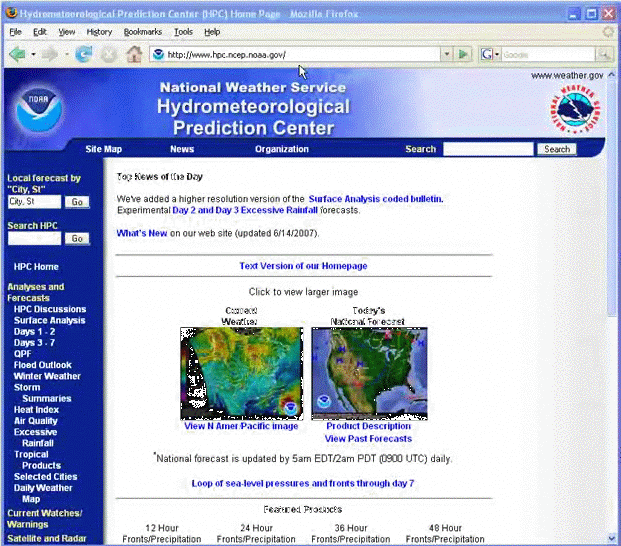
Task: Open Surface Analysis coded bulletin link
Action: [375, 199]
